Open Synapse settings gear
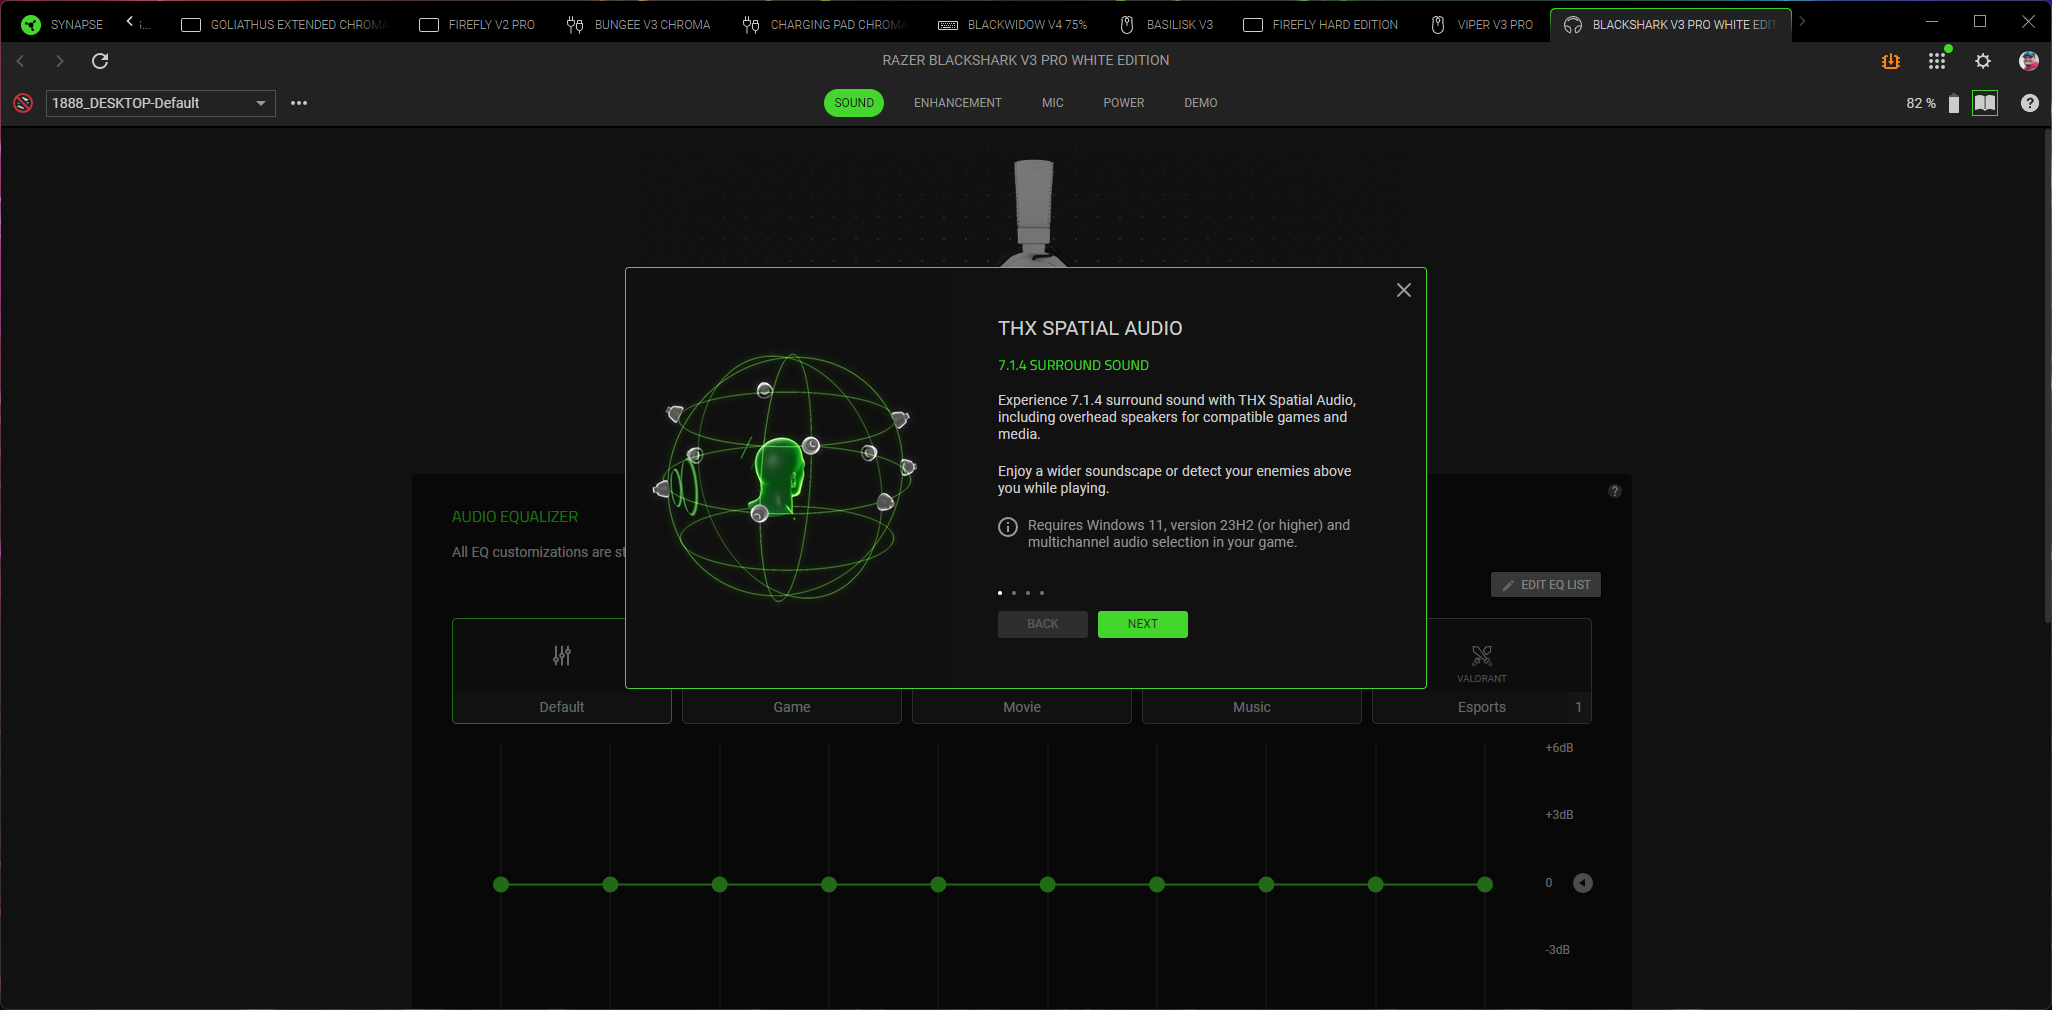 click(x=1983, y=61)
